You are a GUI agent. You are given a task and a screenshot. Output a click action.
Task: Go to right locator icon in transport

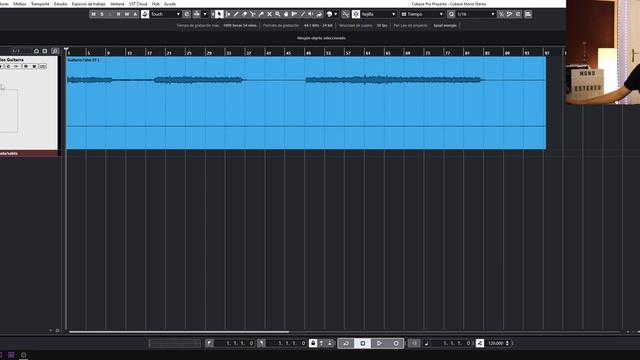coord(261,343)
